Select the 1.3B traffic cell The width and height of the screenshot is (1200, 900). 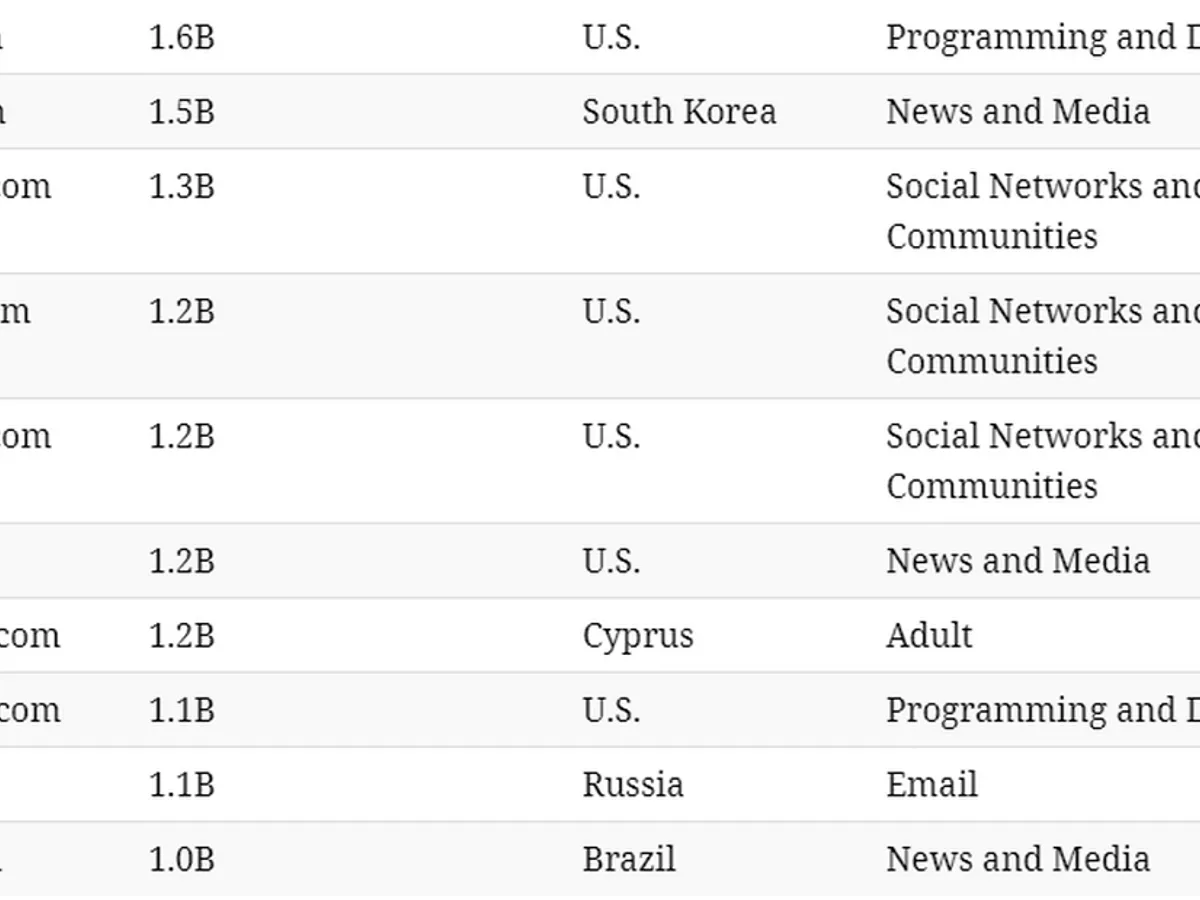point(181,187)
